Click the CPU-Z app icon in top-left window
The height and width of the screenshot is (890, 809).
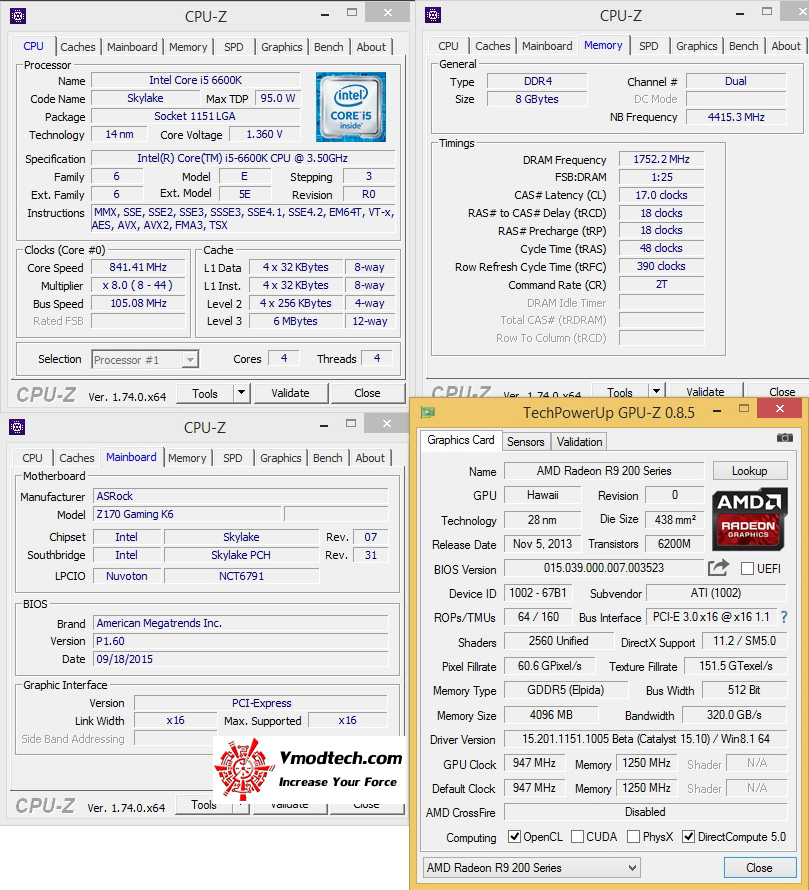tap(18, 16)
